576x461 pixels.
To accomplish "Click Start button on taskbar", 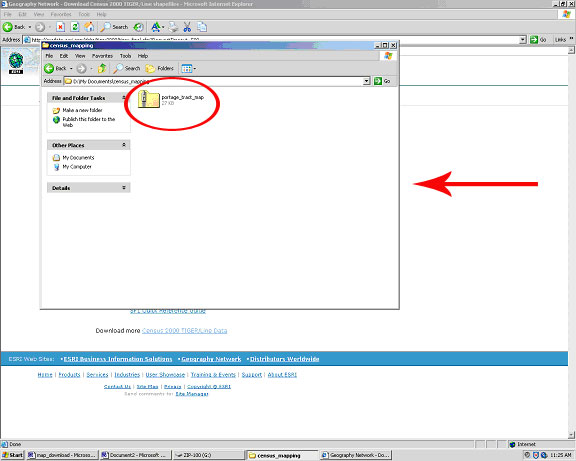I will point(12,455).
